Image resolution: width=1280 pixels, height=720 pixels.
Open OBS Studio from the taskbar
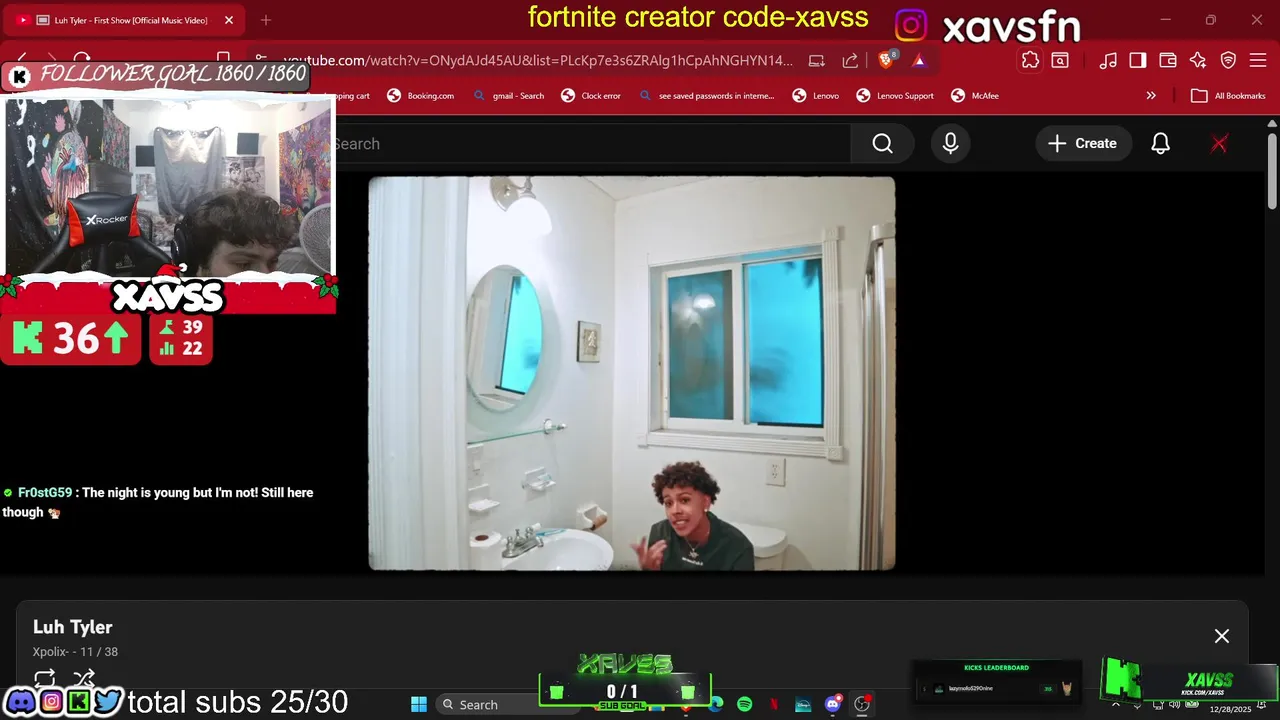point(862,704)
